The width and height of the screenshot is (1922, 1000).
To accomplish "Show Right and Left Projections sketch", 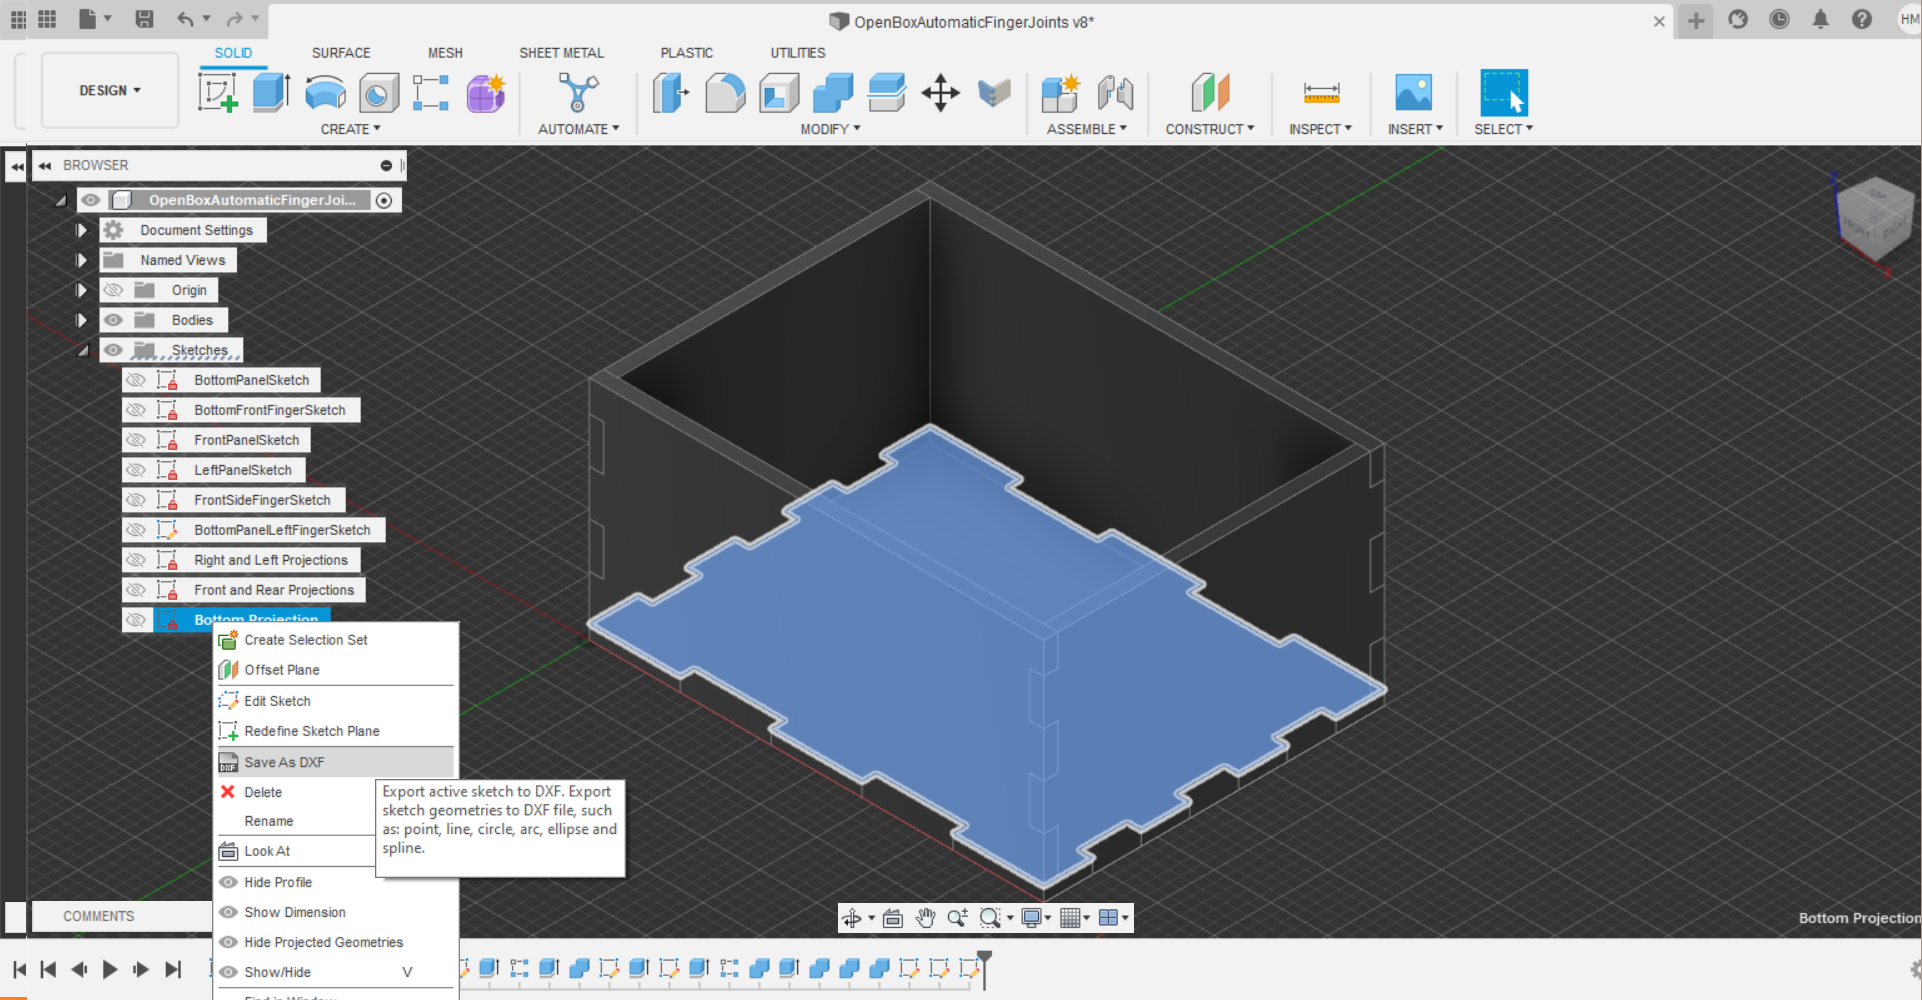I will point(136,560).
